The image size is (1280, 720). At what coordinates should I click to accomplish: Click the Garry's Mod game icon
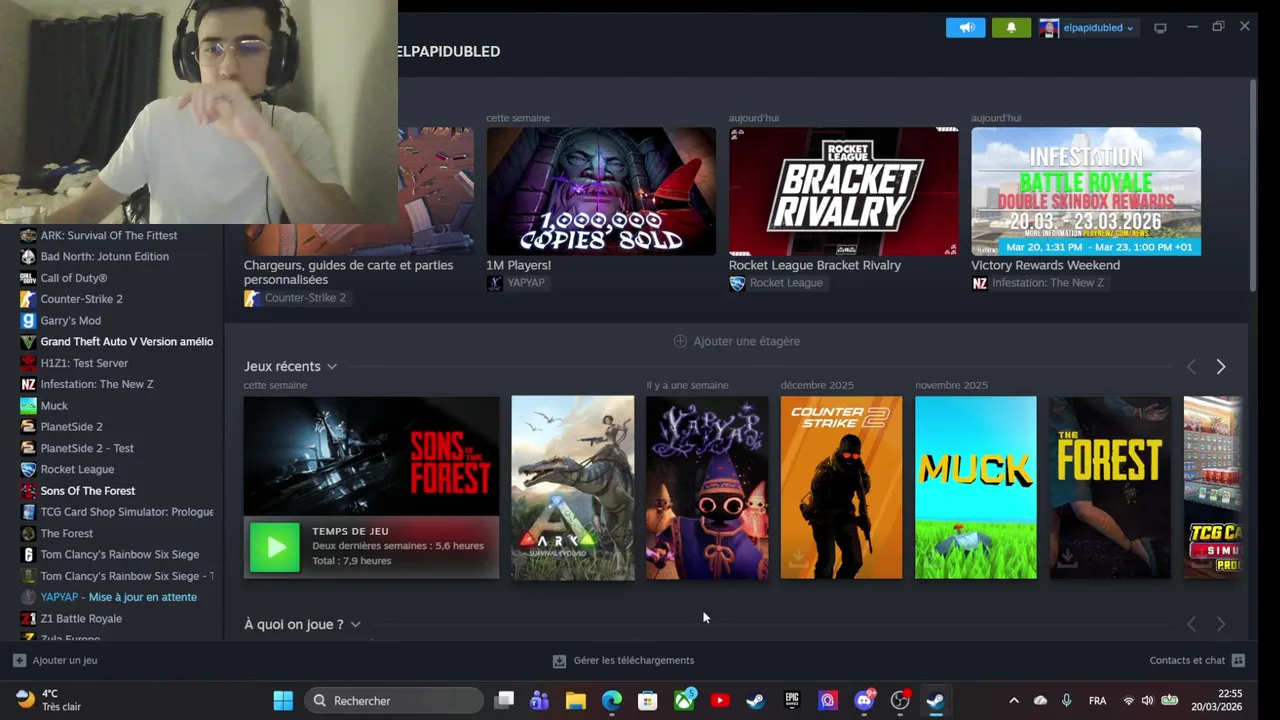click(x=28, y=320)
